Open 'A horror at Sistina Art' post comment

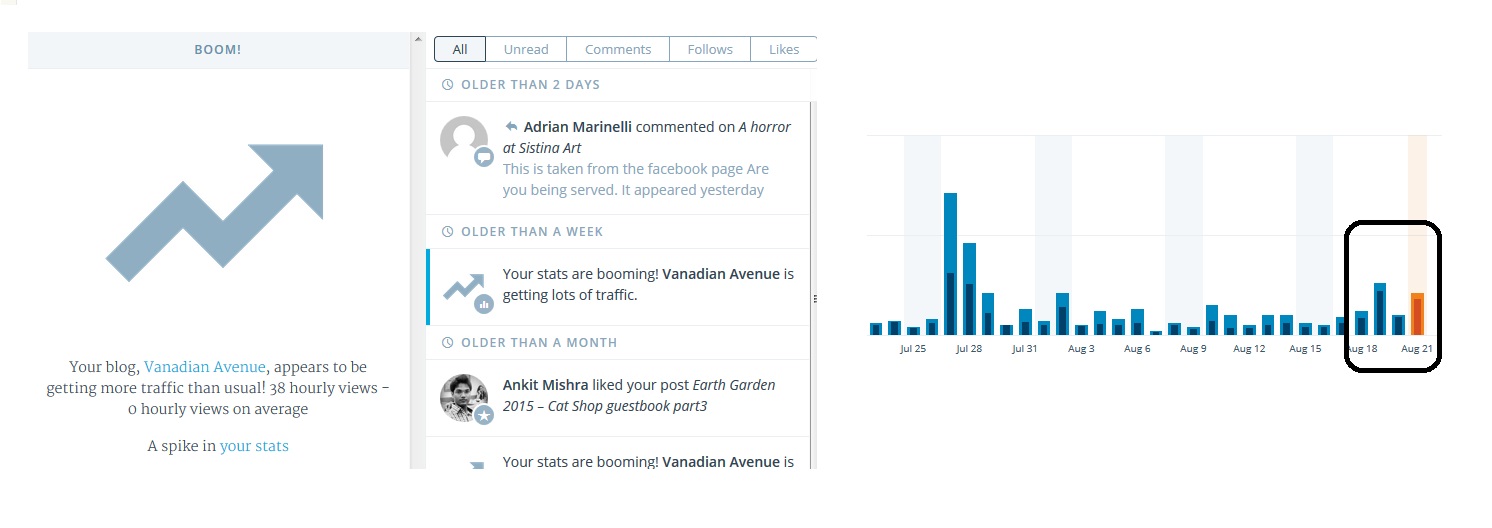646,137
